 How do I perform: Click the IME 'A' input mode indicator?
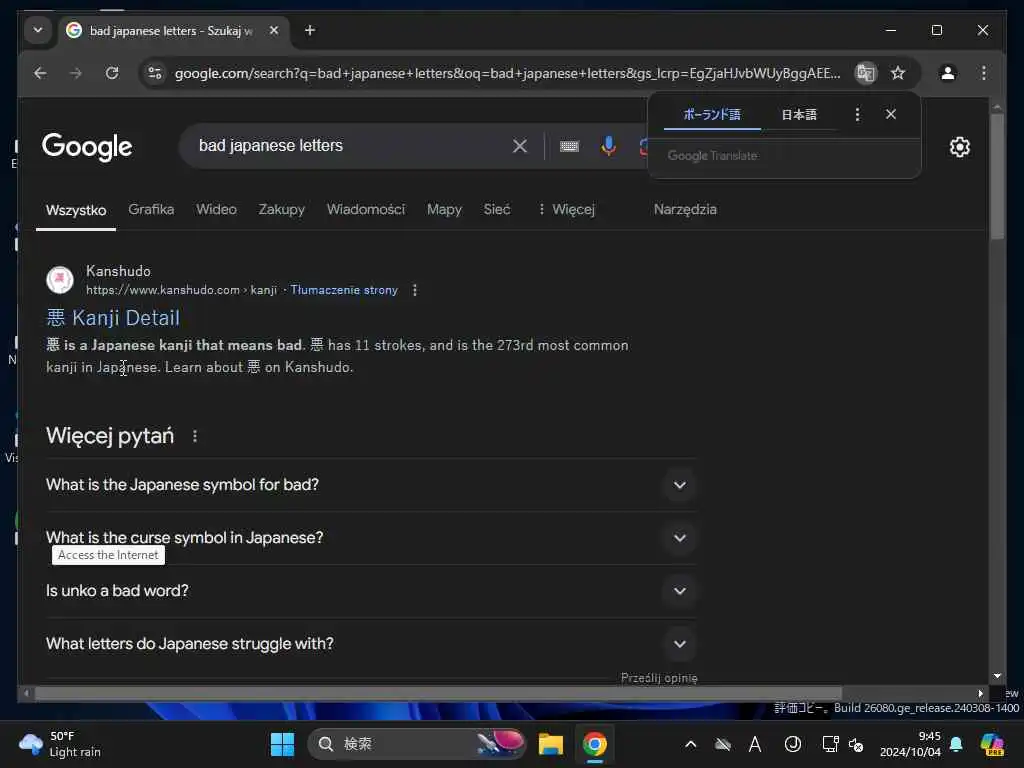tap(755, 744)
